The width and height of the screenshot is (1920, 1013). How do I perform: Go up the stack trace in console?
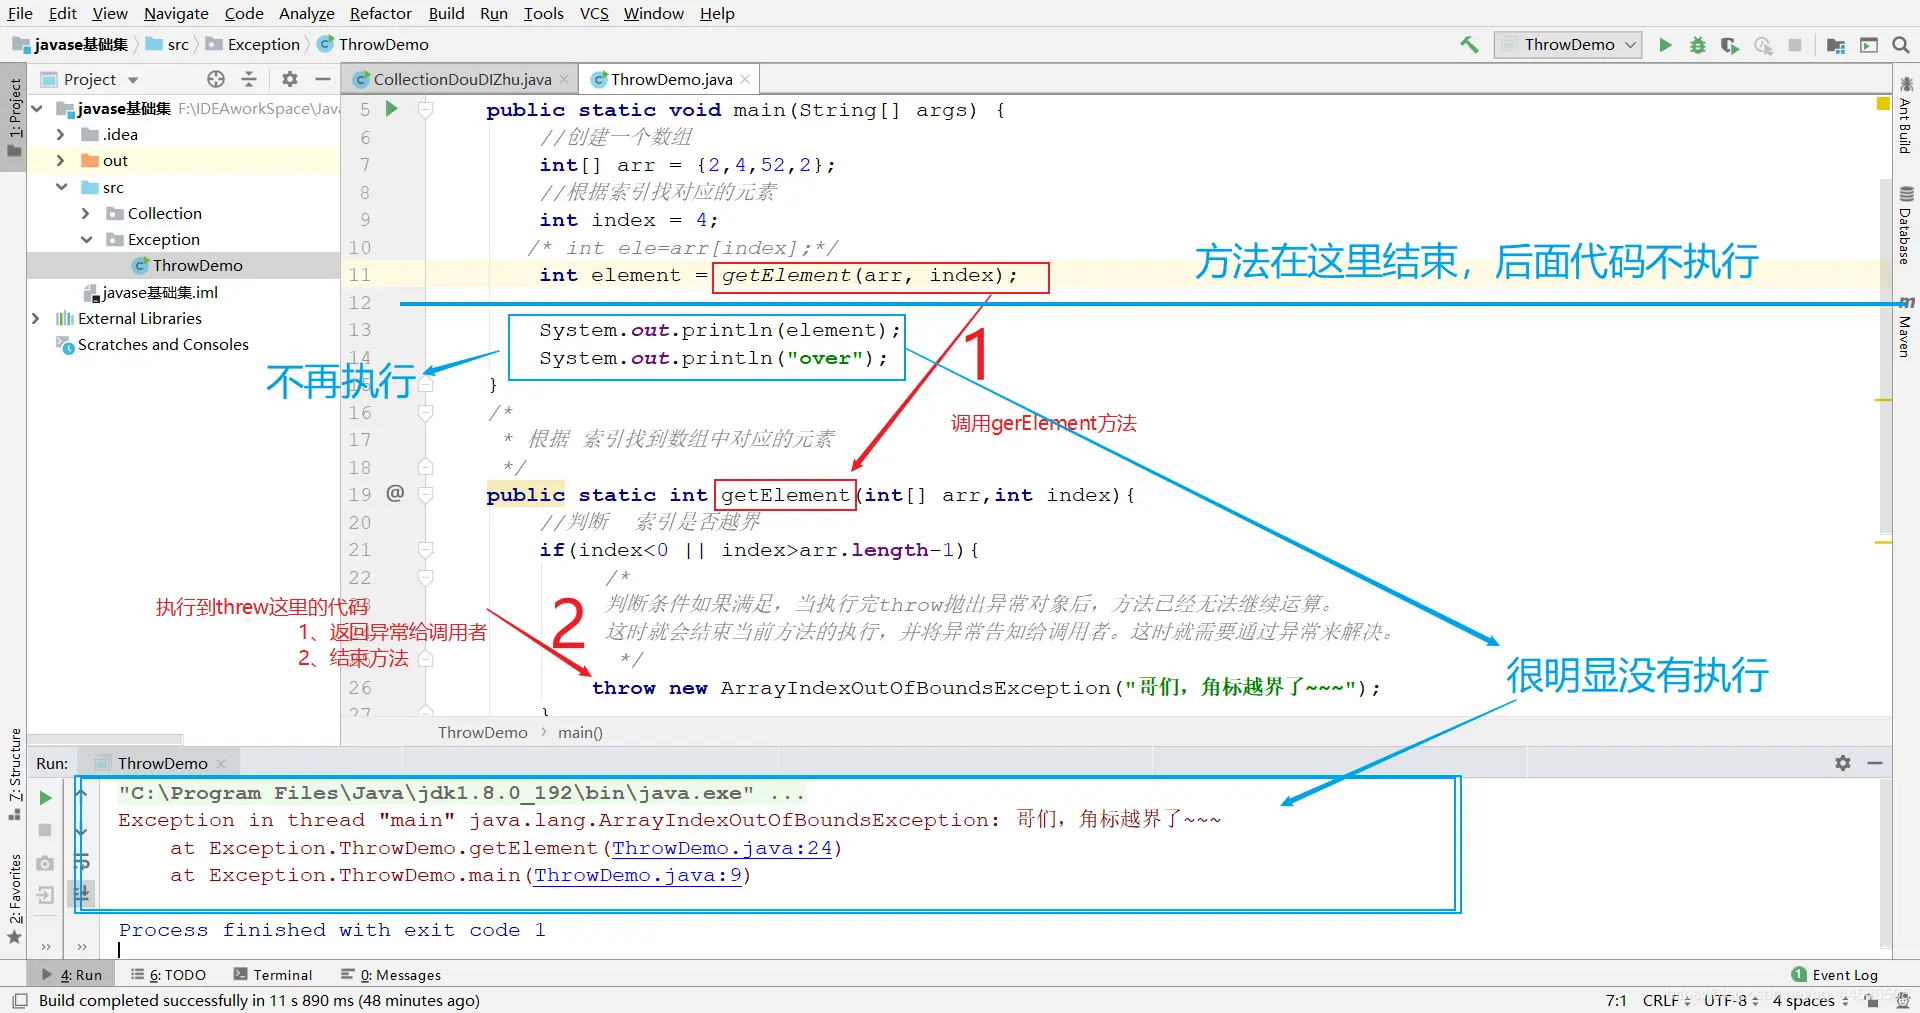point(82,793)
